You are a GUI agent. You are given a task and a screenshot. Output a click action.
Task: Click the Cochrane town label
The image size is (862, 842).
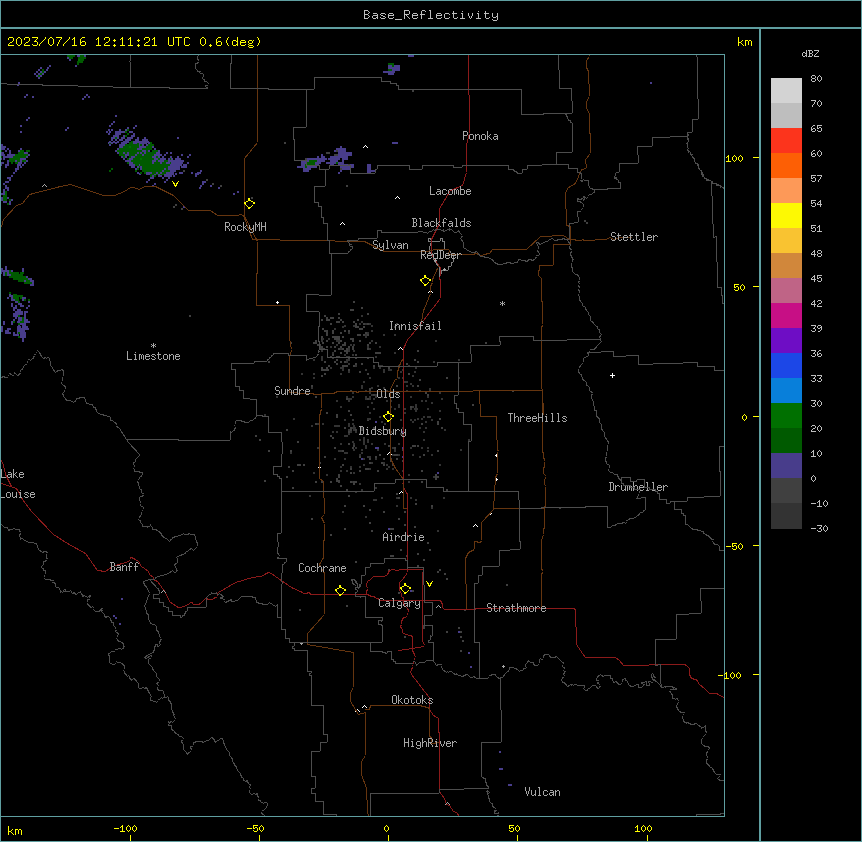pyautogui.click(x=322, y=568)
